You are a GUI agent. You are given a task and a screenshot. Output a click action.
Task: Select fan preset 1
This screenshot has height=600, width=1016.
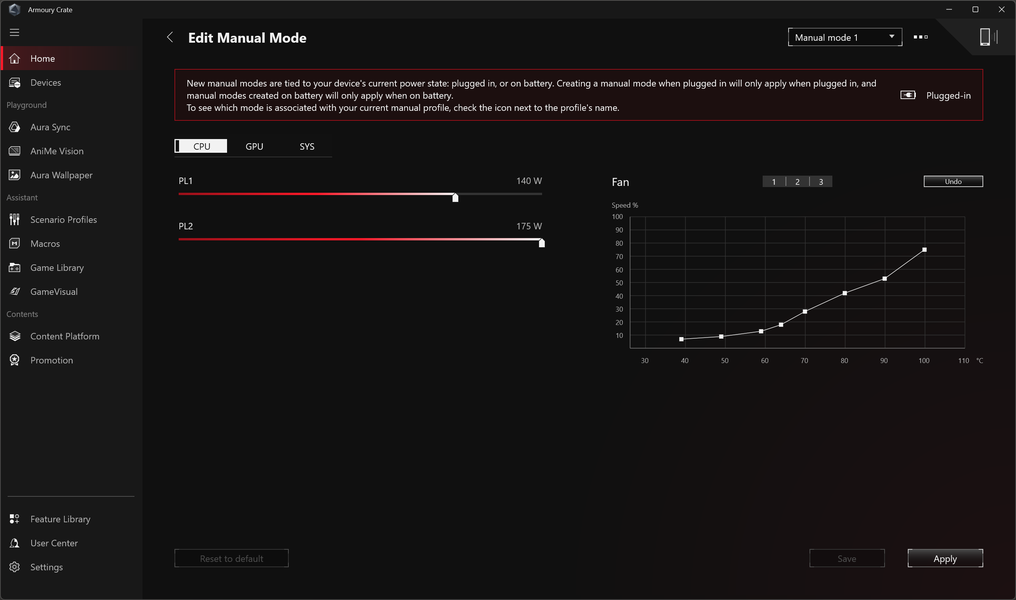[774, 181]
